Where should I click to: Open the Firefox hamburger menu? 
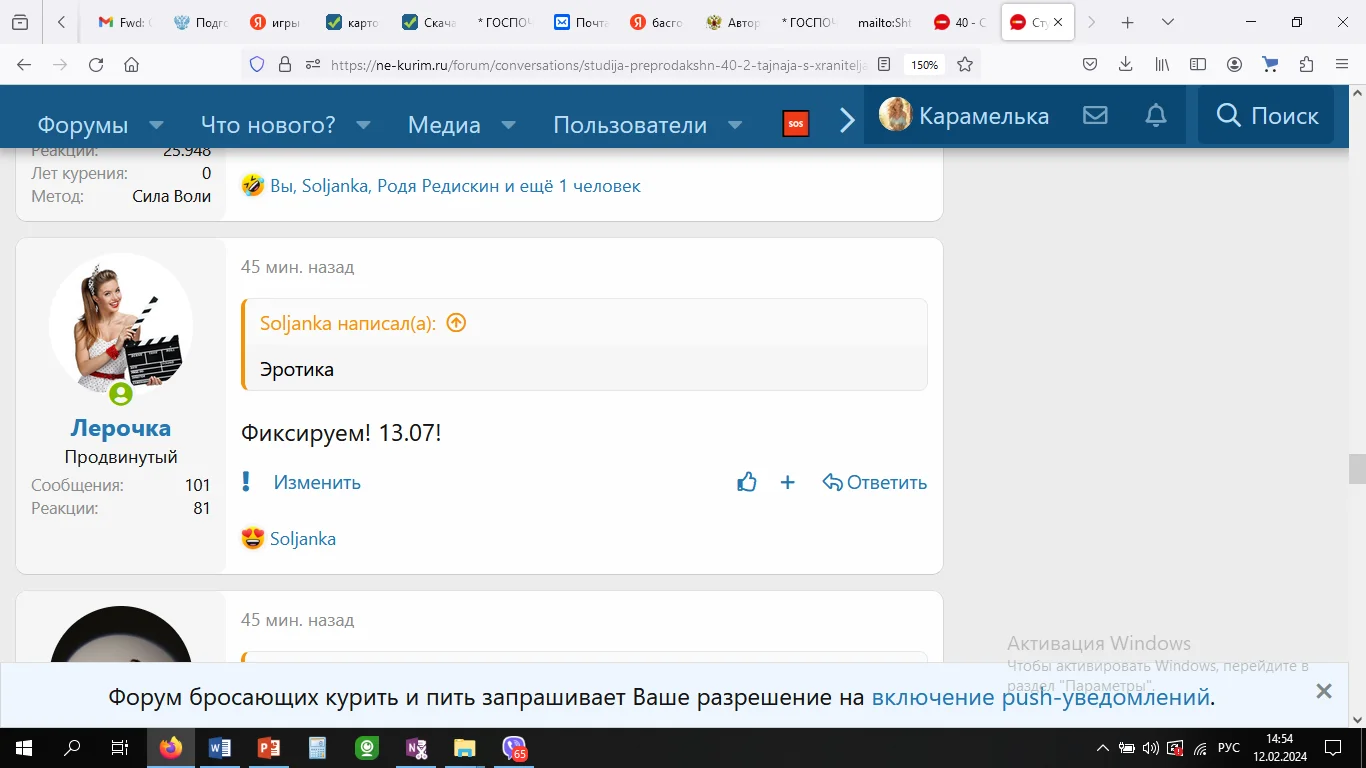[1343, 64]
